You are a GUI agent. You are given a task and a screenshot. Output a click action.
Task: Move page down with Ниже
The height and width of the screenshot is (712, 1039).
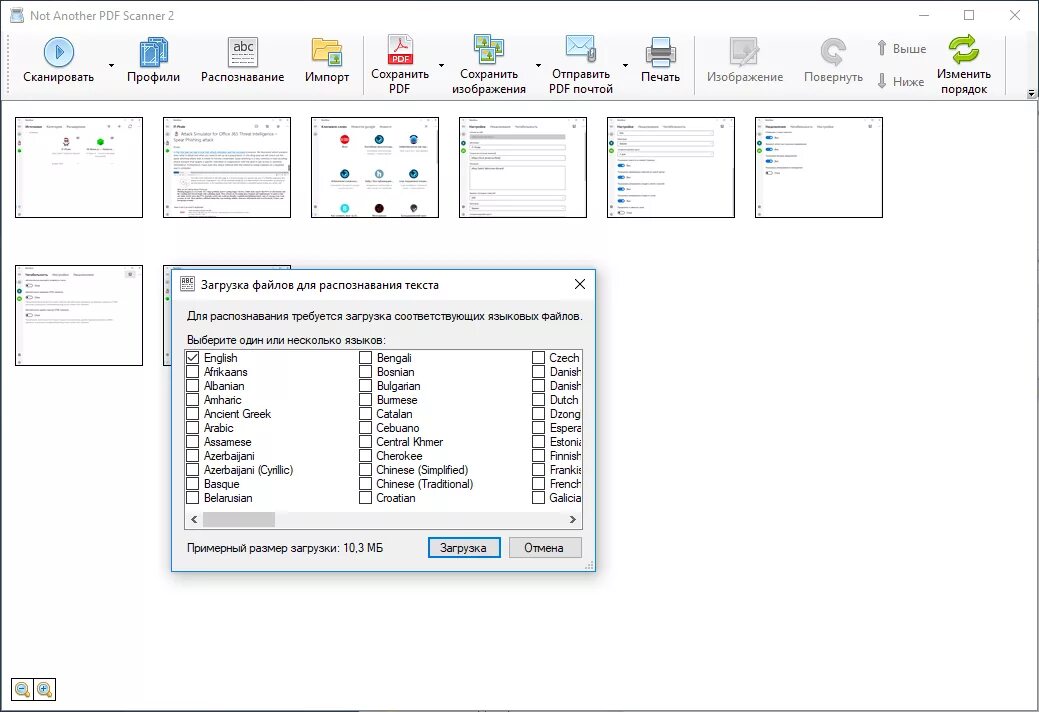pos(901,81)
